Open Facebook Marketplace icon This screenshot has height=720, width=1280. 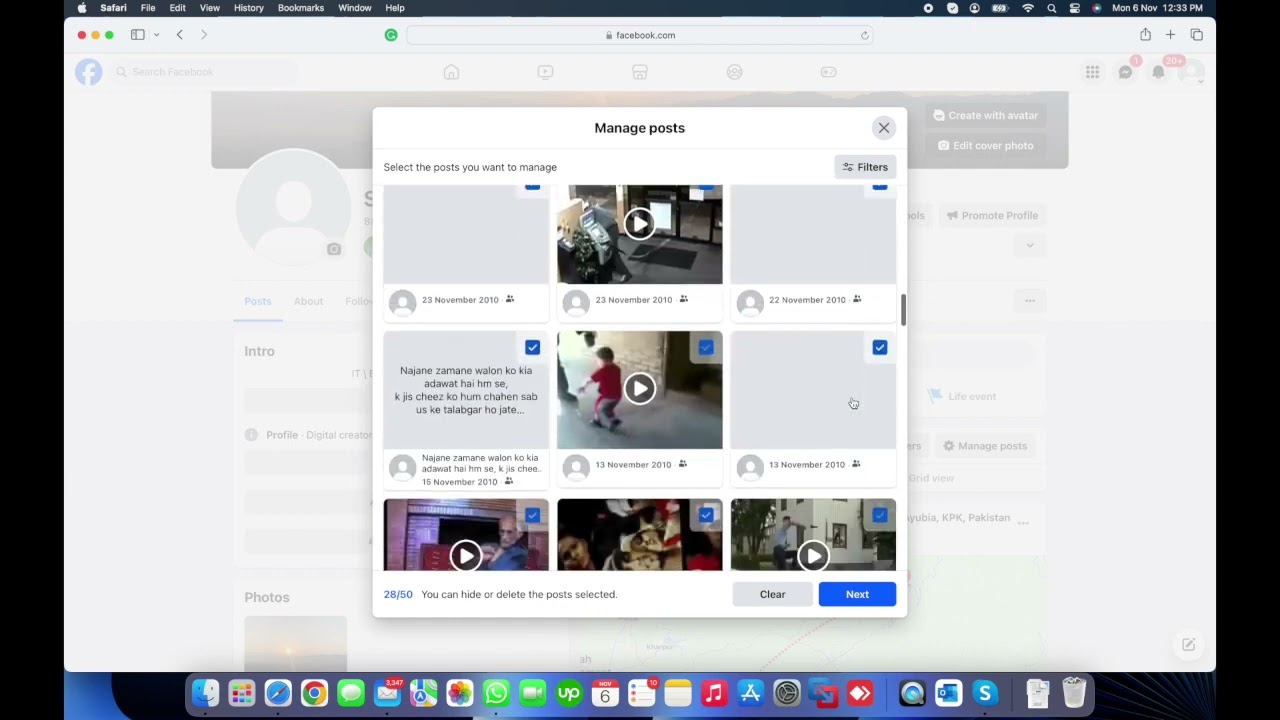pyautogui.click(x=640, y=72)
